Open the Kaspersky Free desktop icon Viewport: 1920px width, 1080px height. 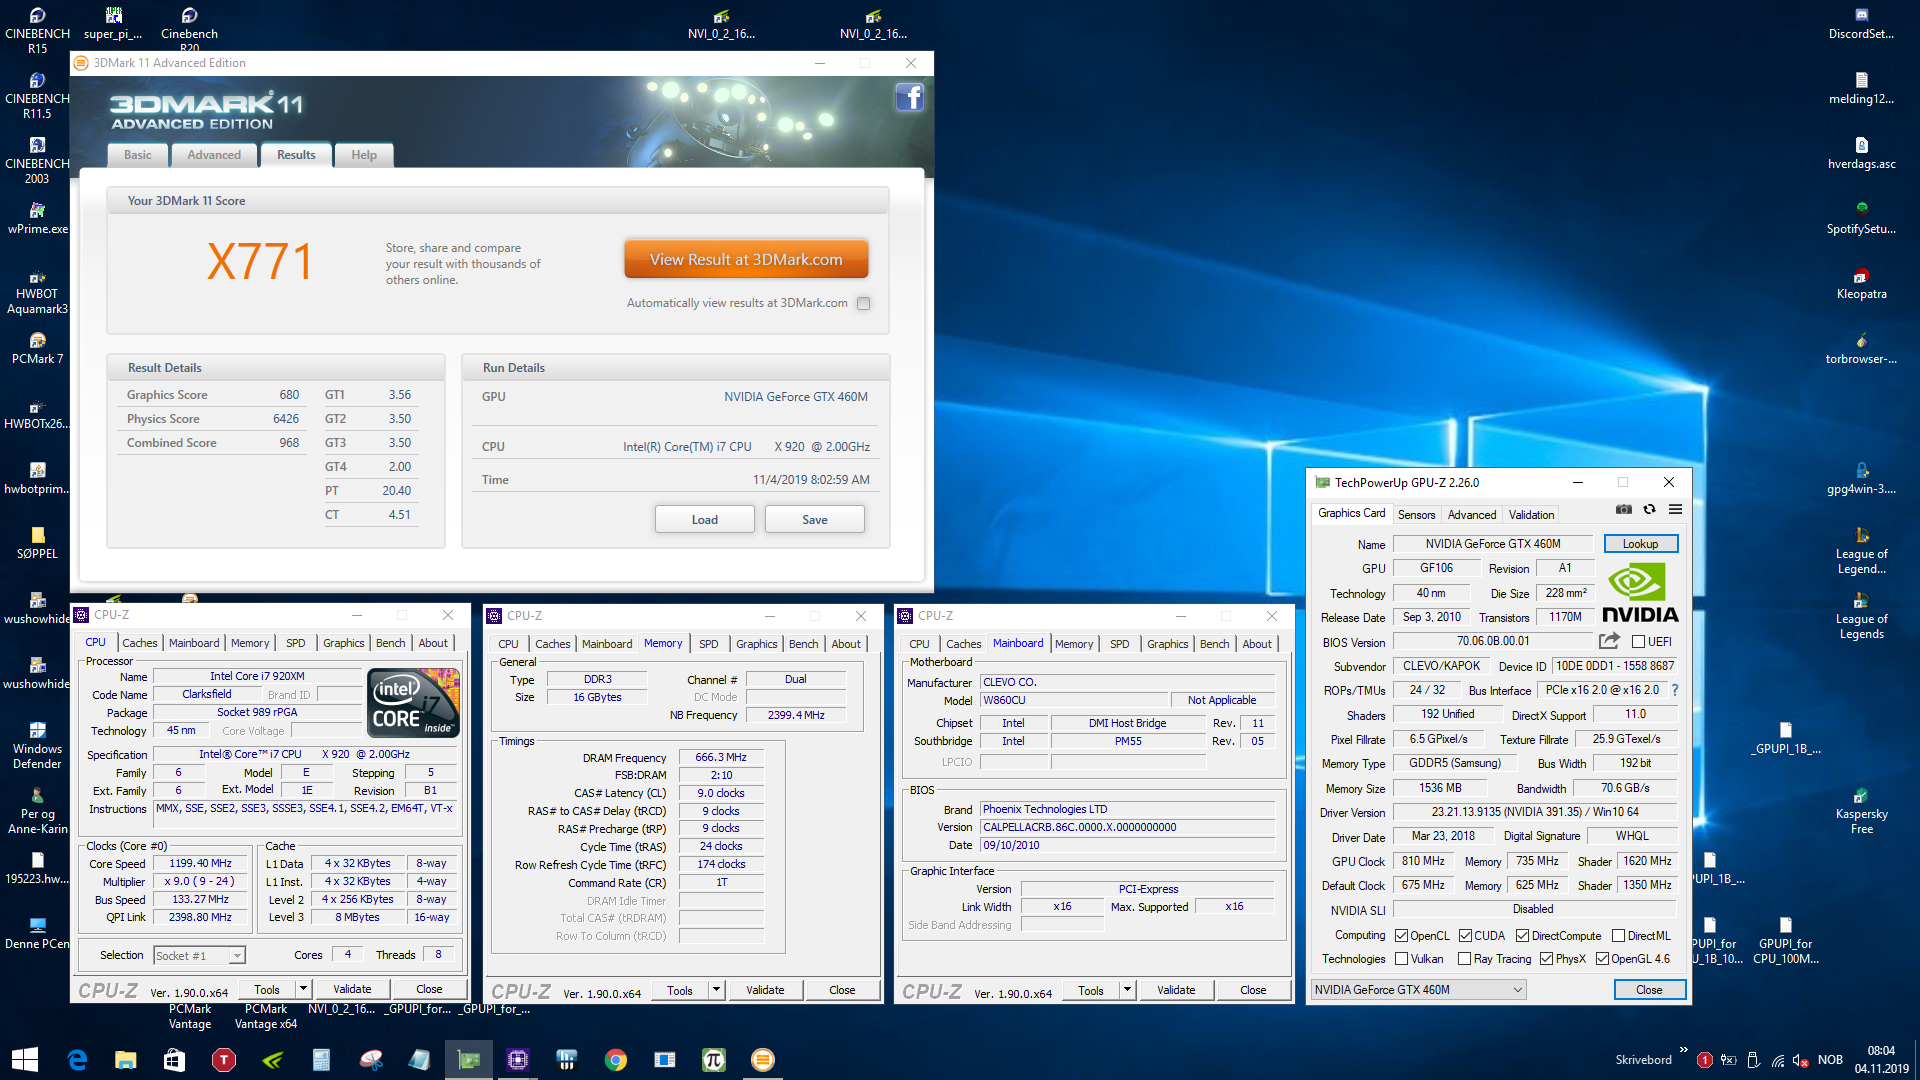coord(1861,811)
